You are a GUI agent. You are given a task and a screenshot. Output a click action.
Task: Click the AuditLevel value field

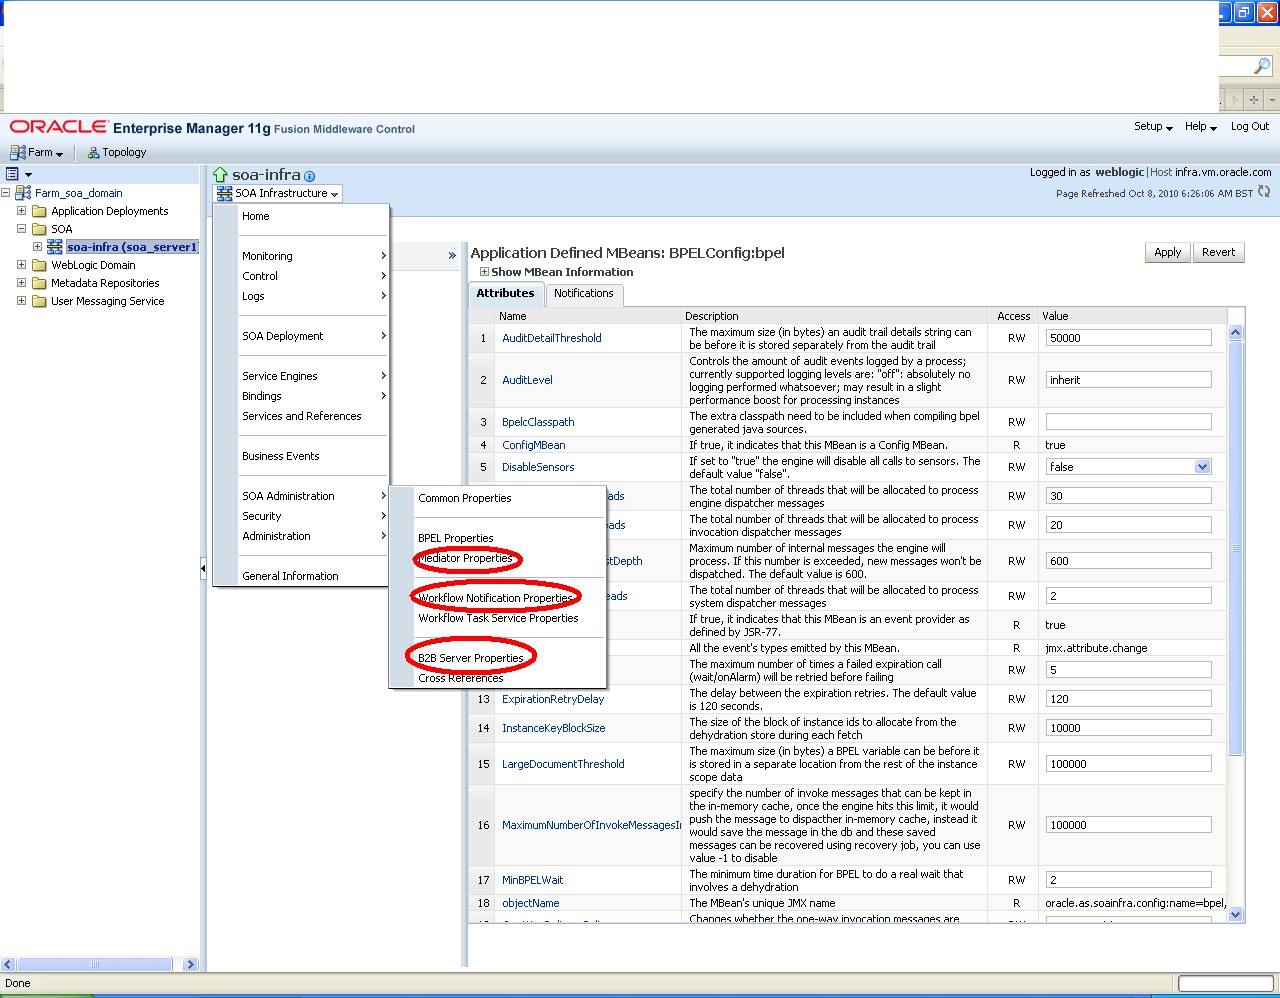[1128, 380]
